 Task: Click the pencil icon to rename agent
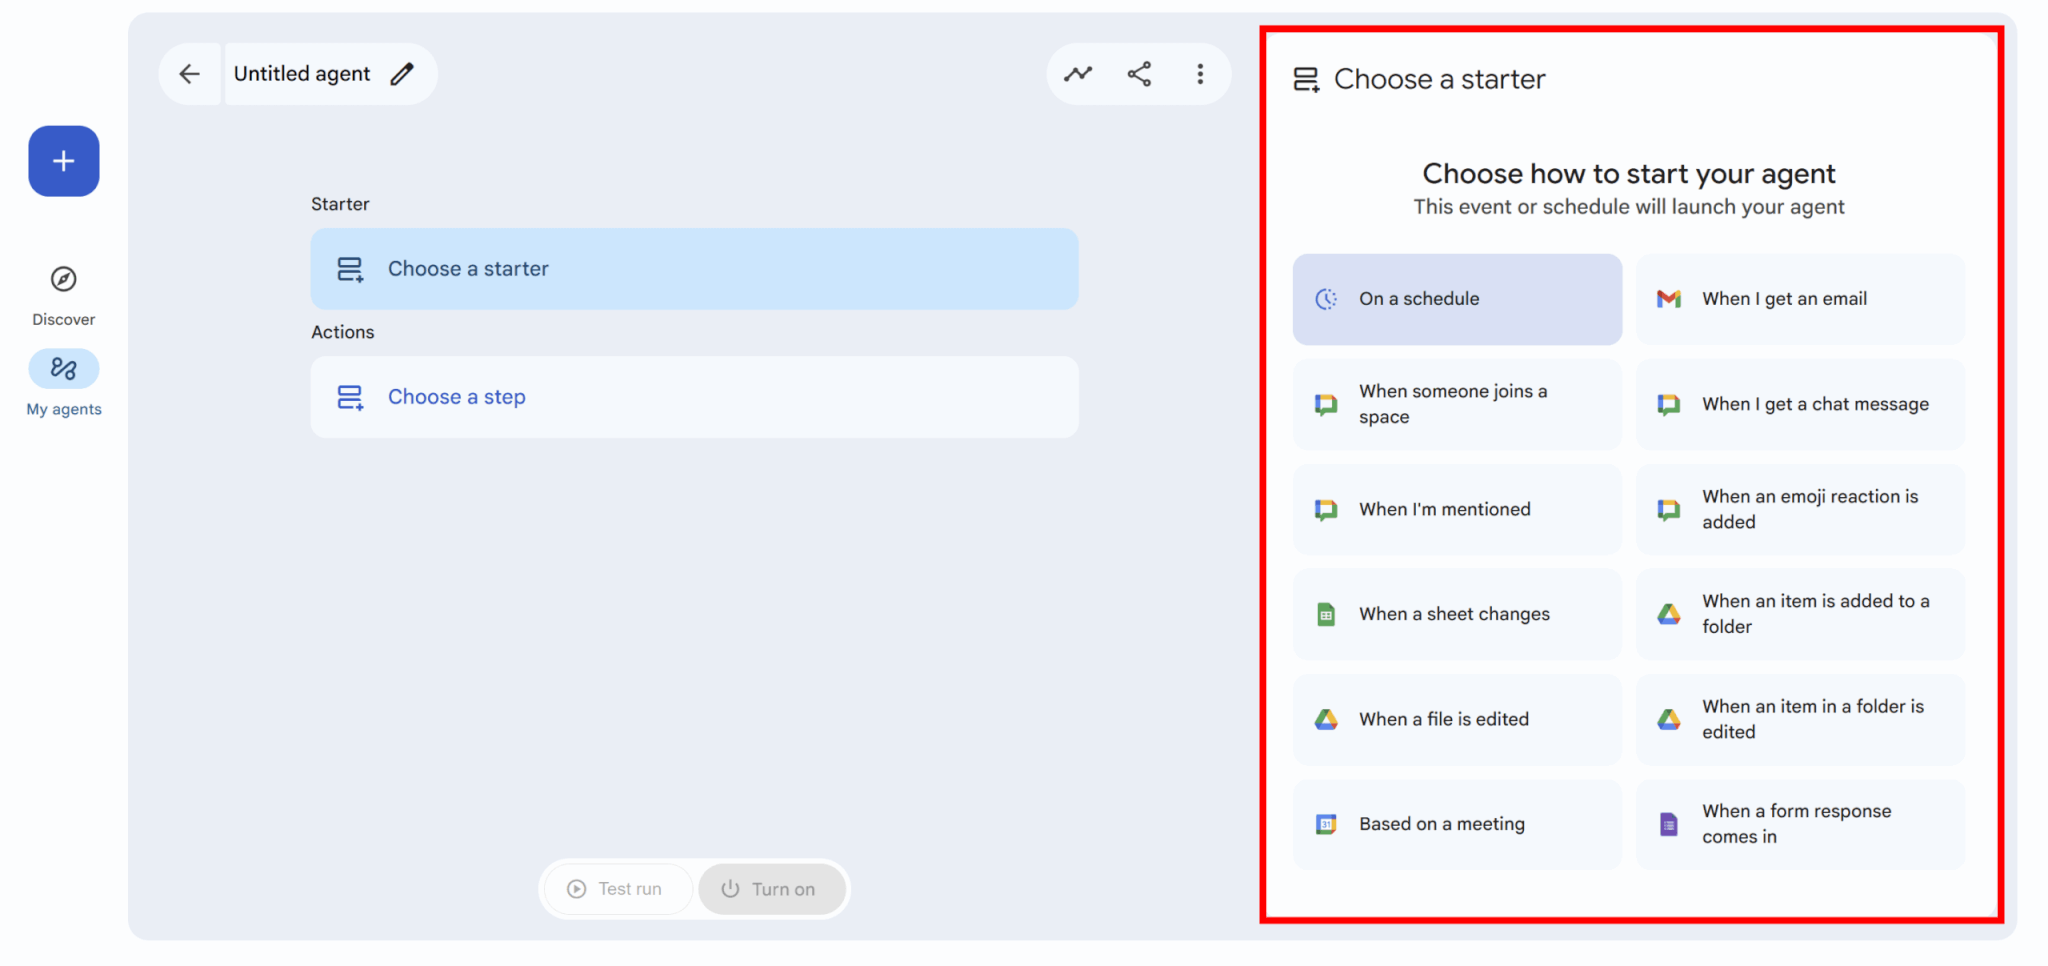(x=402, y=74)
